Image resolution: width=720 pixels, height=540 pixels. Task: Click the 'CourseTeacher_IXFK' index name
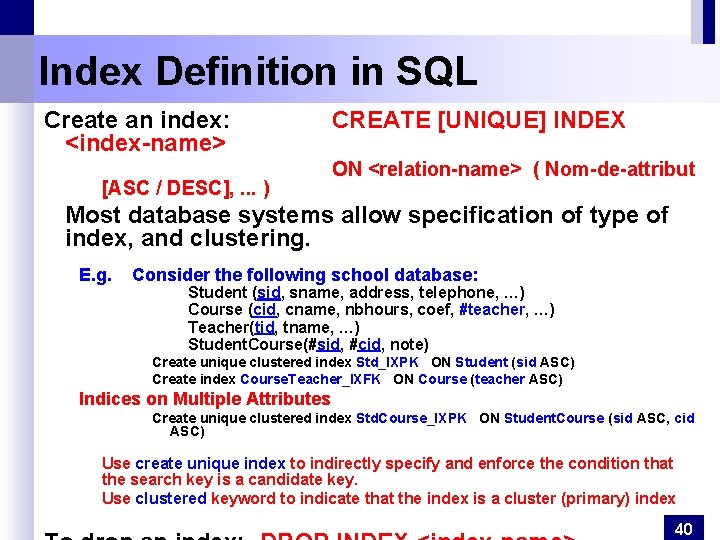[x=310, y=379]
